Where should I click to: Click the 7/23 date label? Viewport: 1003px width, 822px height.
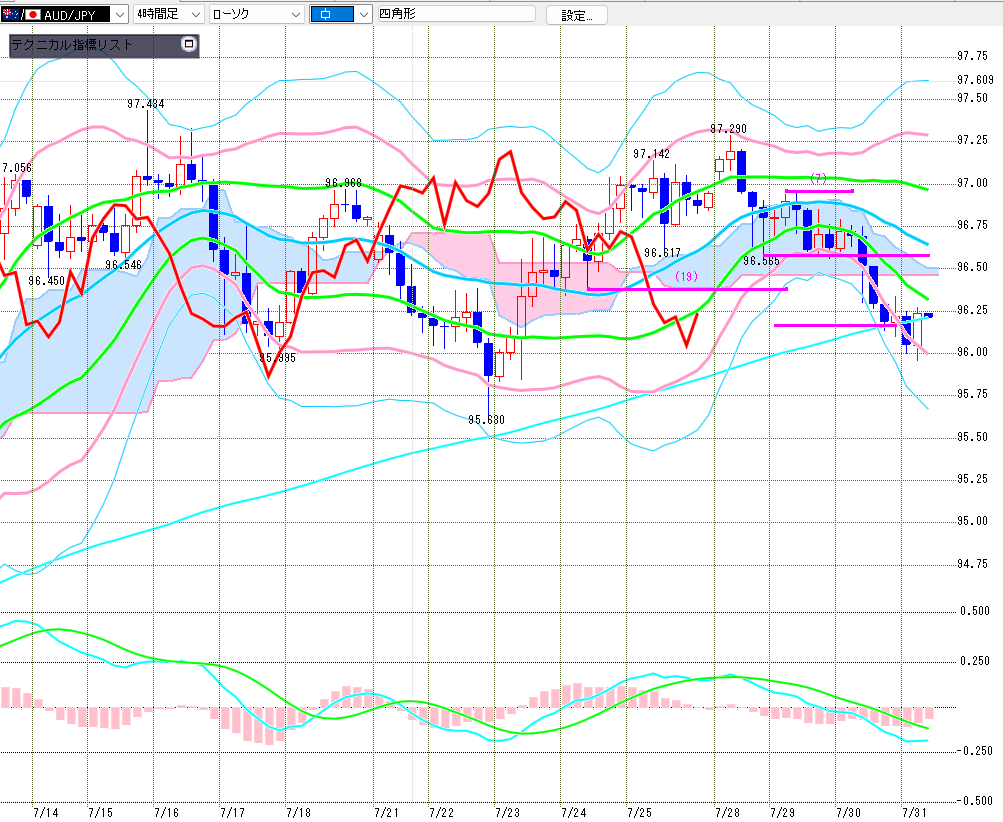pos(507,813)
